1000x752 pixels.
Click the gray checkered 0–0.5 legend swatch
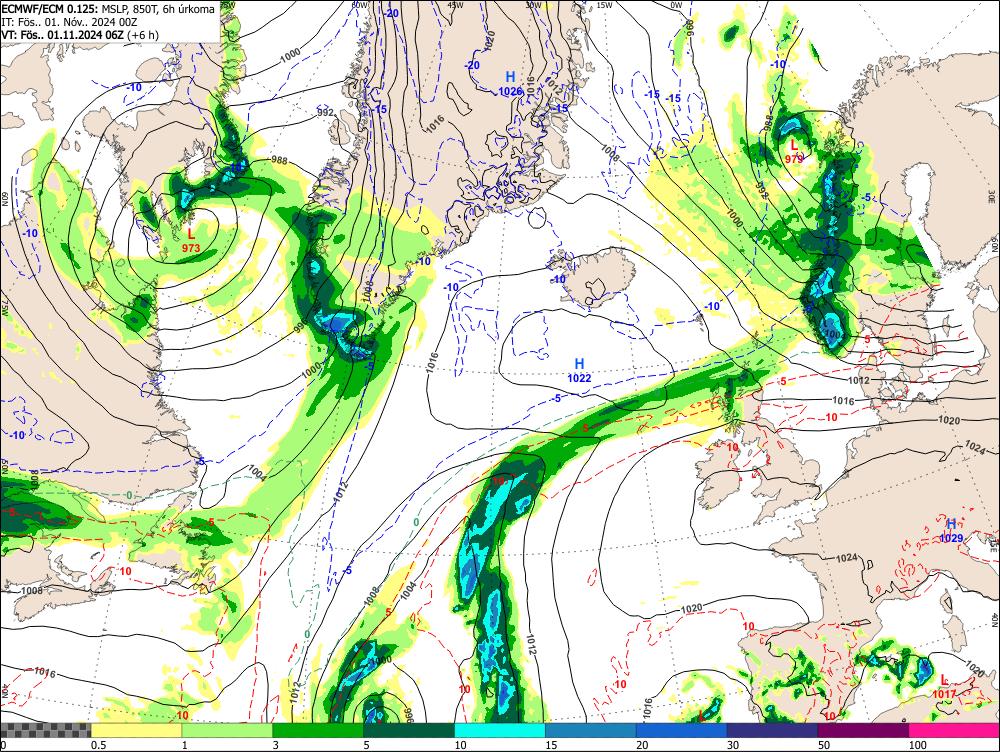pyautogui.click(x=45, y=730)
